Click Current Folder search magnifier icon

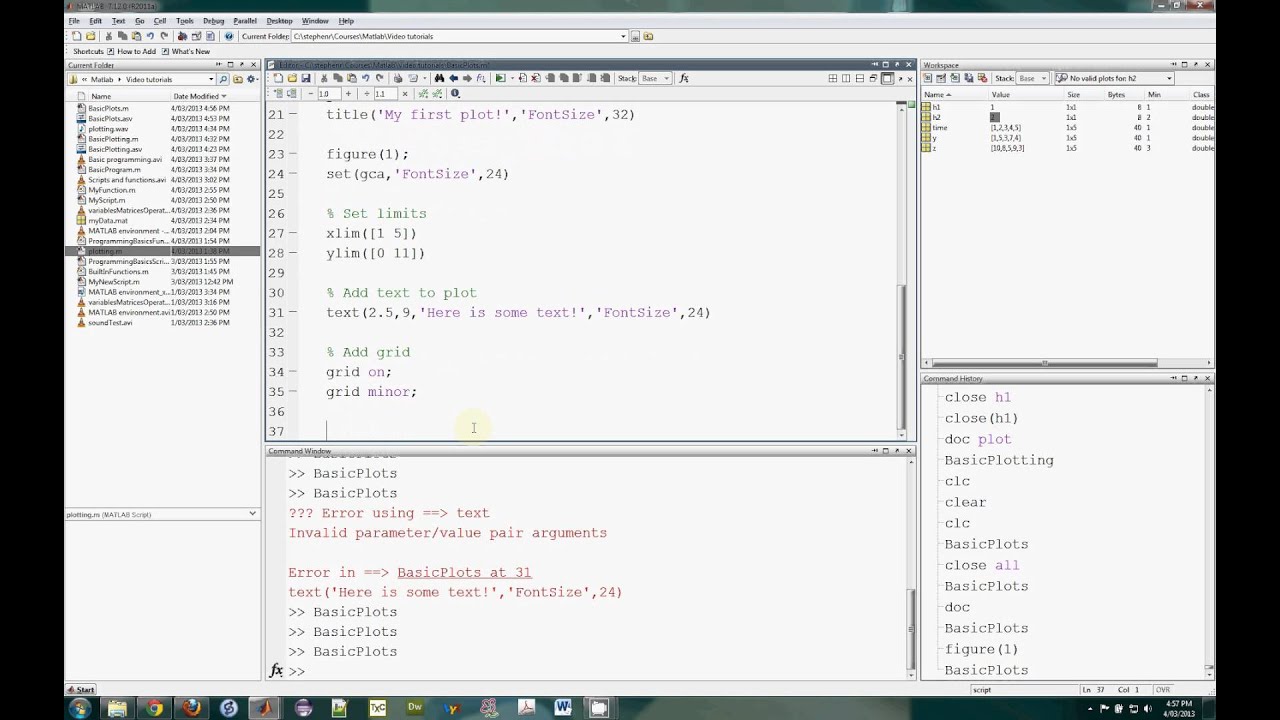pyautogui.click(x=223, y=79)
